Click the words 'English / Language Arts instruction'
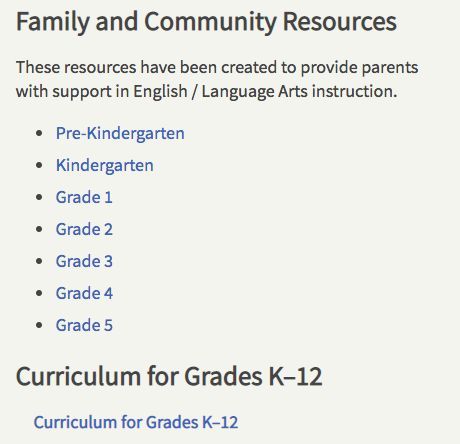The height and width of the screenshot is (444, 460). (x=265, y=91)
